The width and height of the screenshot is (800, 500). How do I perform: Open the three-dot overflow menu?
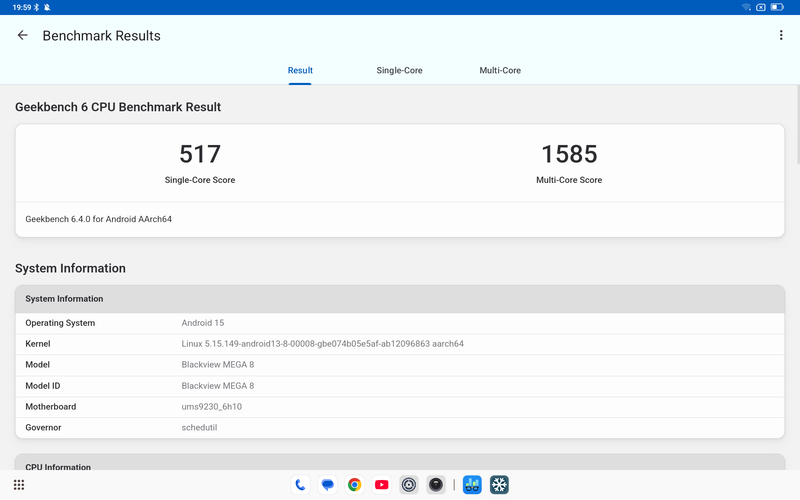click(x=781, y=35)
